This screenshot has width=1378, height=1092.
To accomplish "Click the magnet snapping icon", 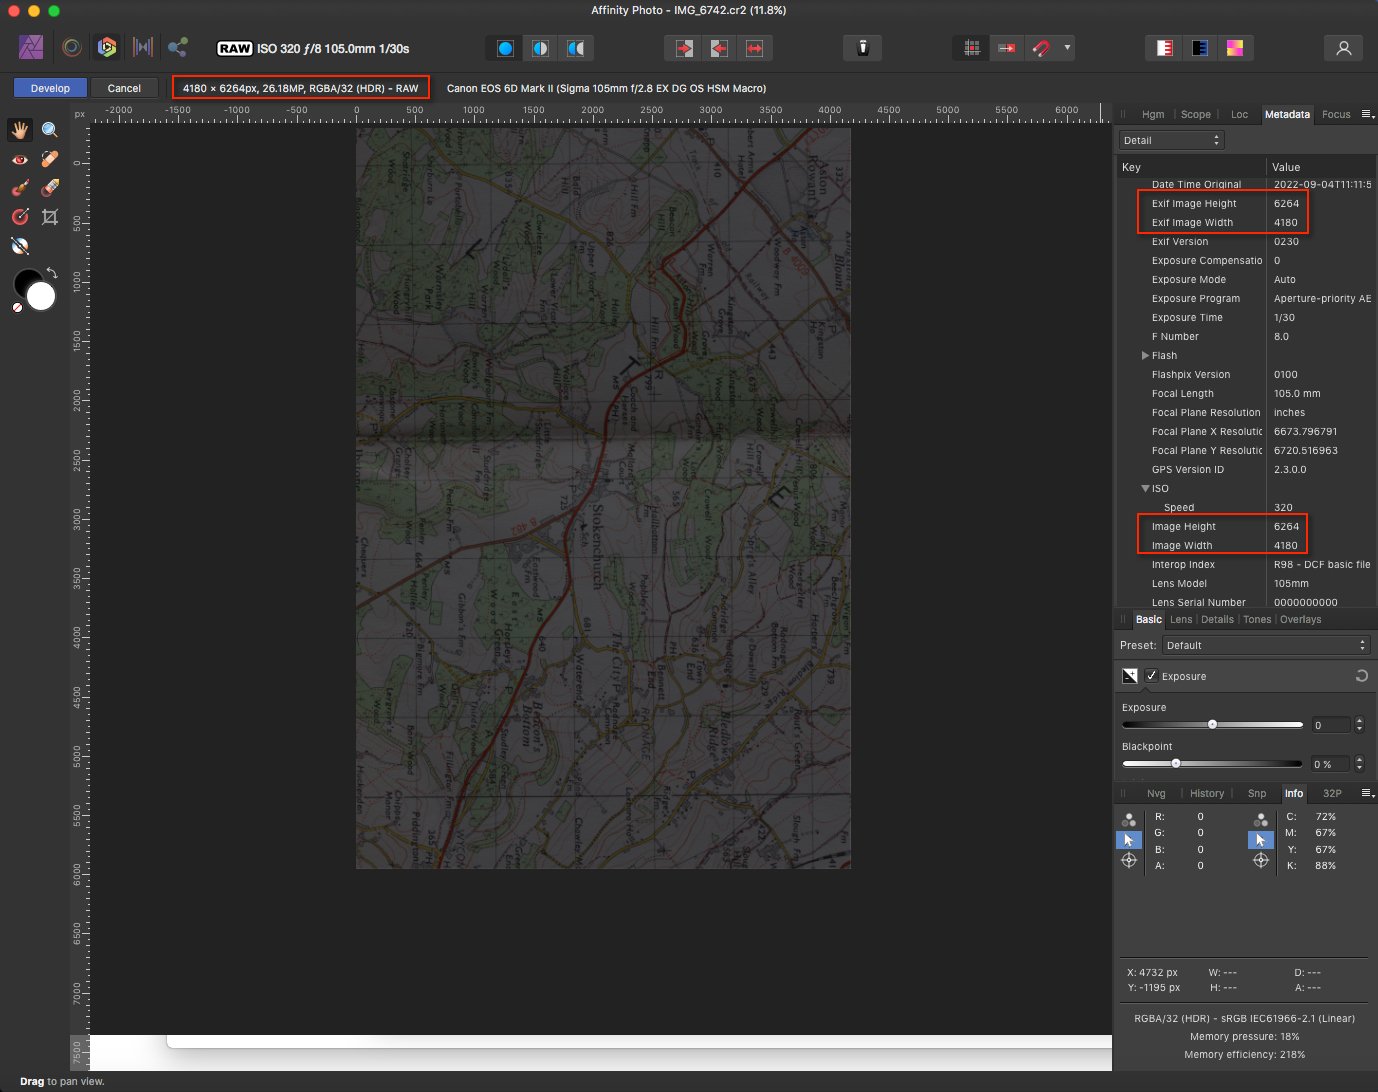I will click(1041, 47).
